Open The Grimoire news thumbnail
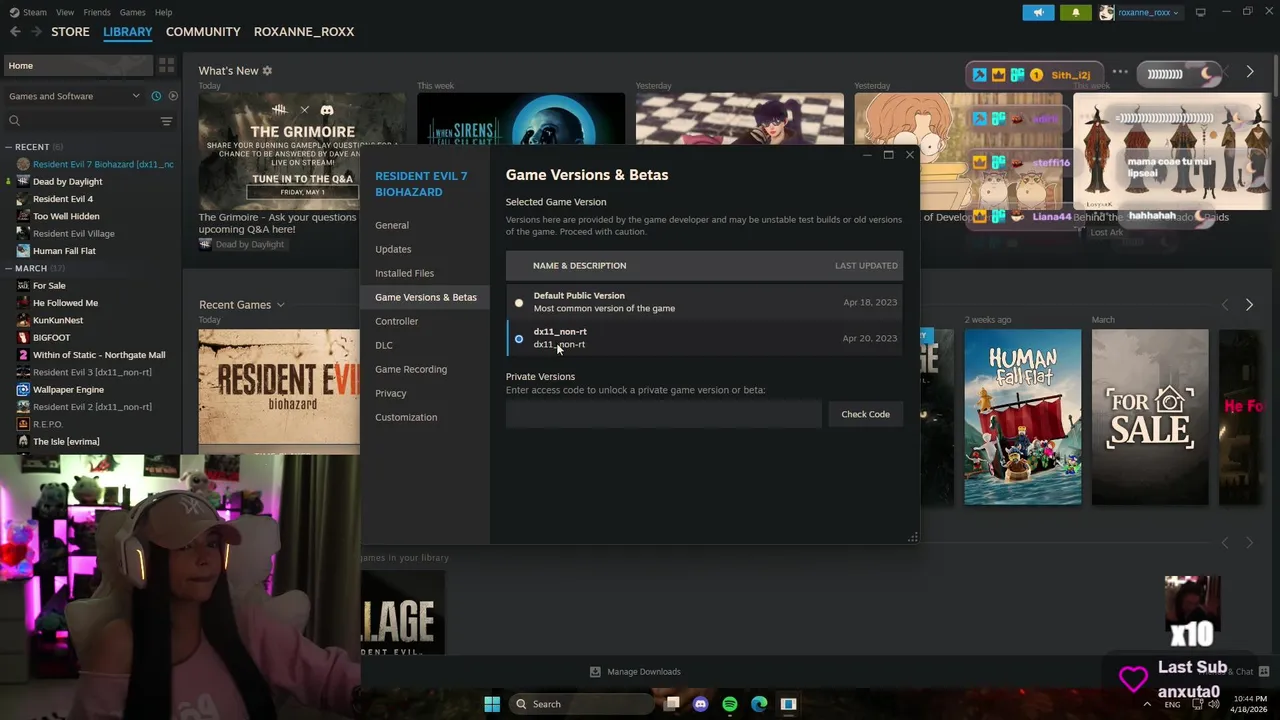This screenshot has width=1280, height=720. point(302,151)
